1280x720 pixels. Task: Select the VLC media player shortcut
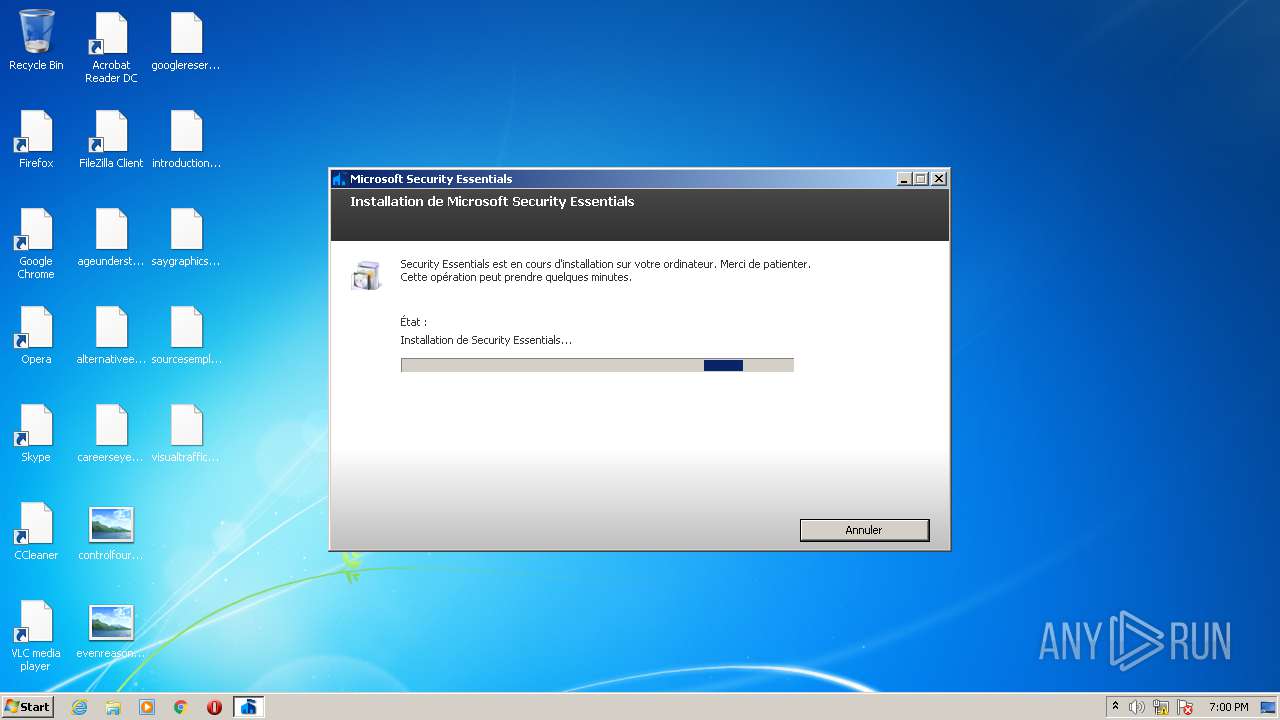(x=36, y=636)
